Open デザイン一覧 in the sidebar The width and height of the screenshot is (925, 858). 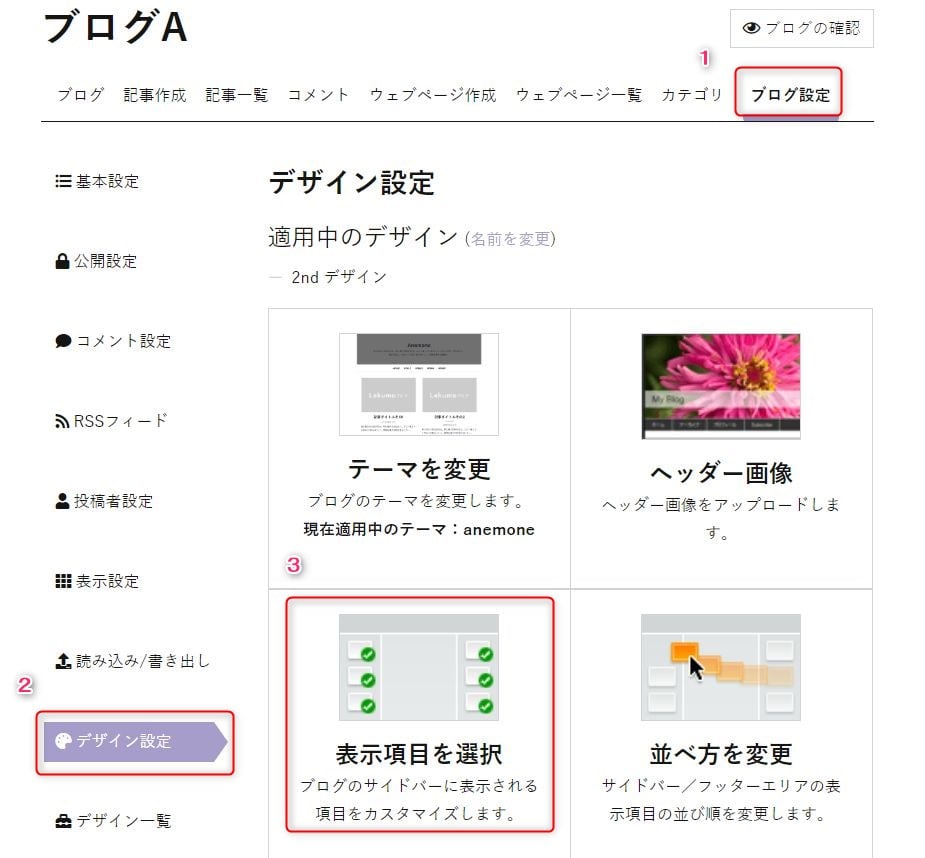113,821
